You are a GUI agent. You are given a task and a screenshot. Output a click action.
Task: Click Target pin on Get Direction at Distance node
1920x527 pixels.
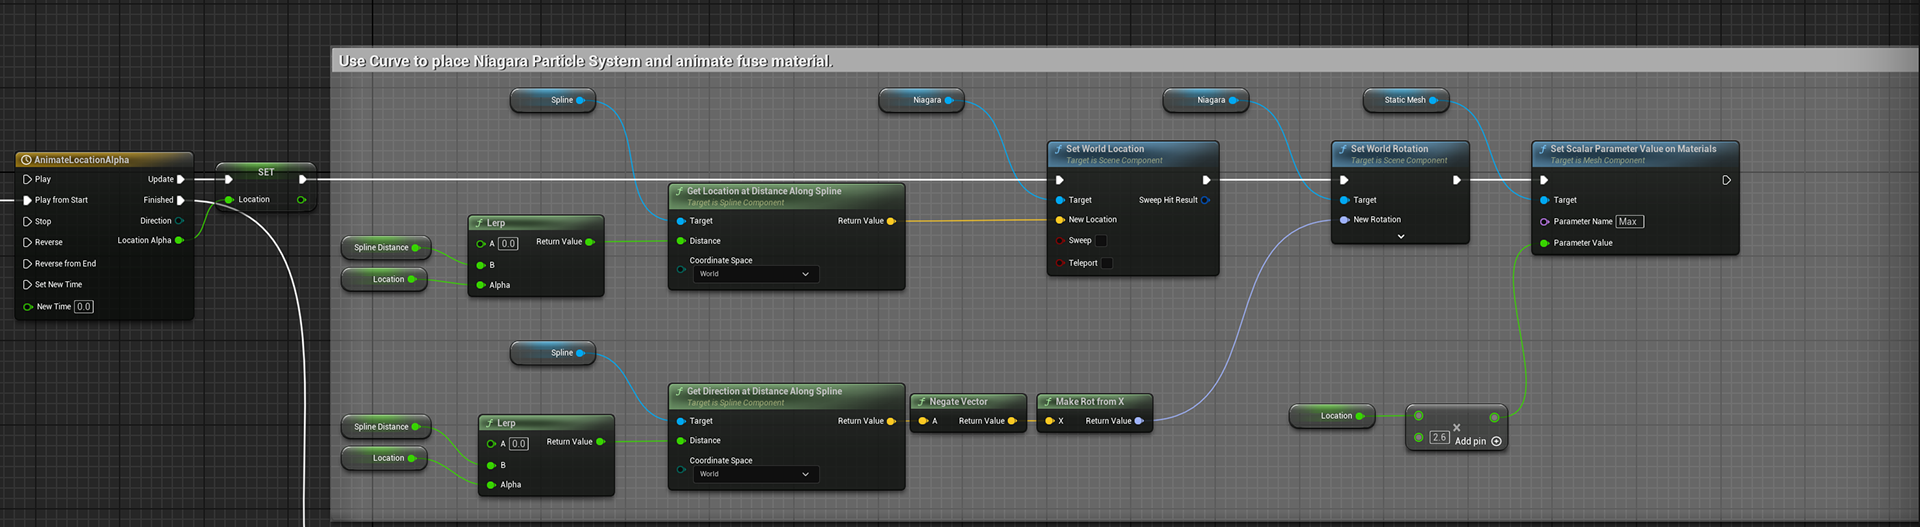pyautogui.click(x=682, y=421)
